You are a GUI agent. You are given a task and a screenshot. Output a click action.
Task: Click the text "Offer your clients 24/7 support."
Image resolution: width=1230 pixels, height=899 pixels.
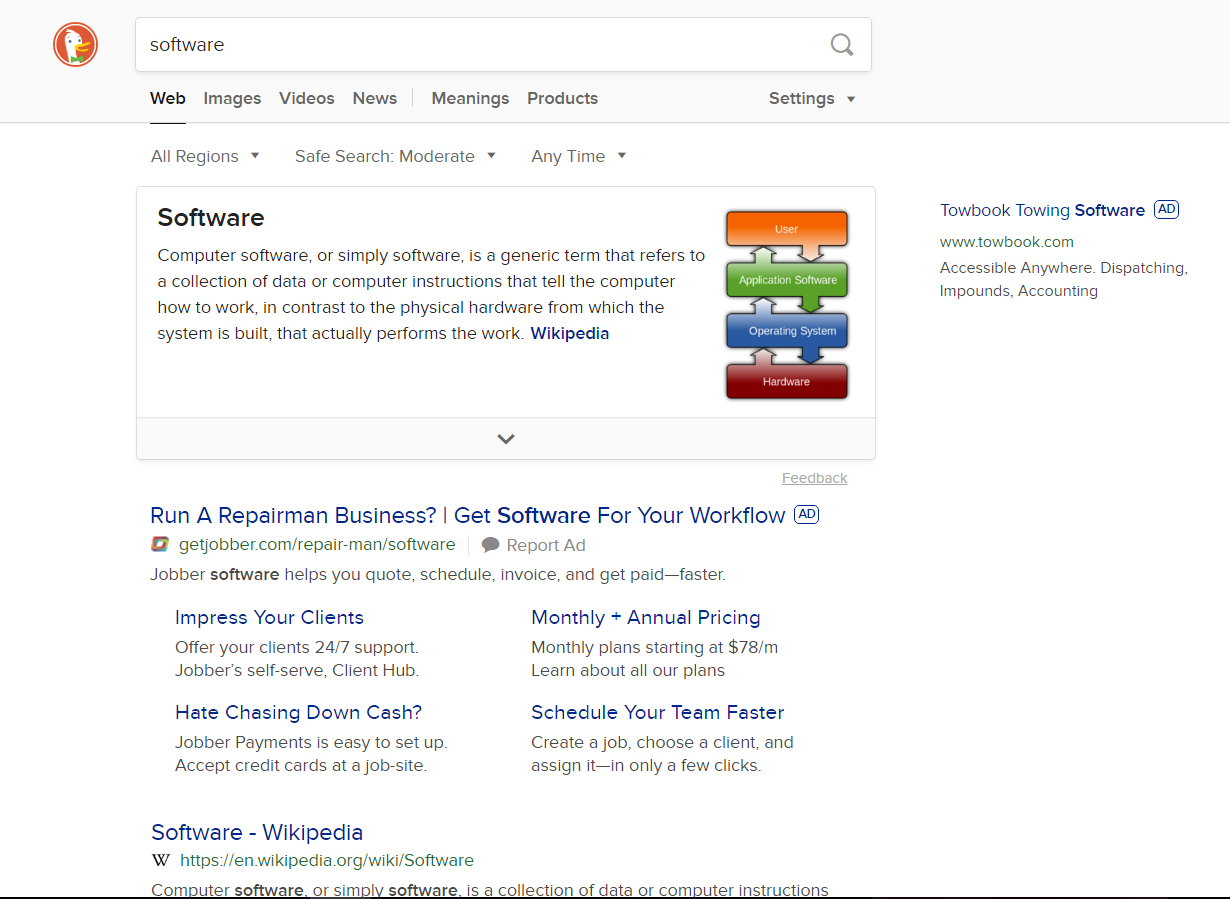pyautogui.click(x=297, y=647)
